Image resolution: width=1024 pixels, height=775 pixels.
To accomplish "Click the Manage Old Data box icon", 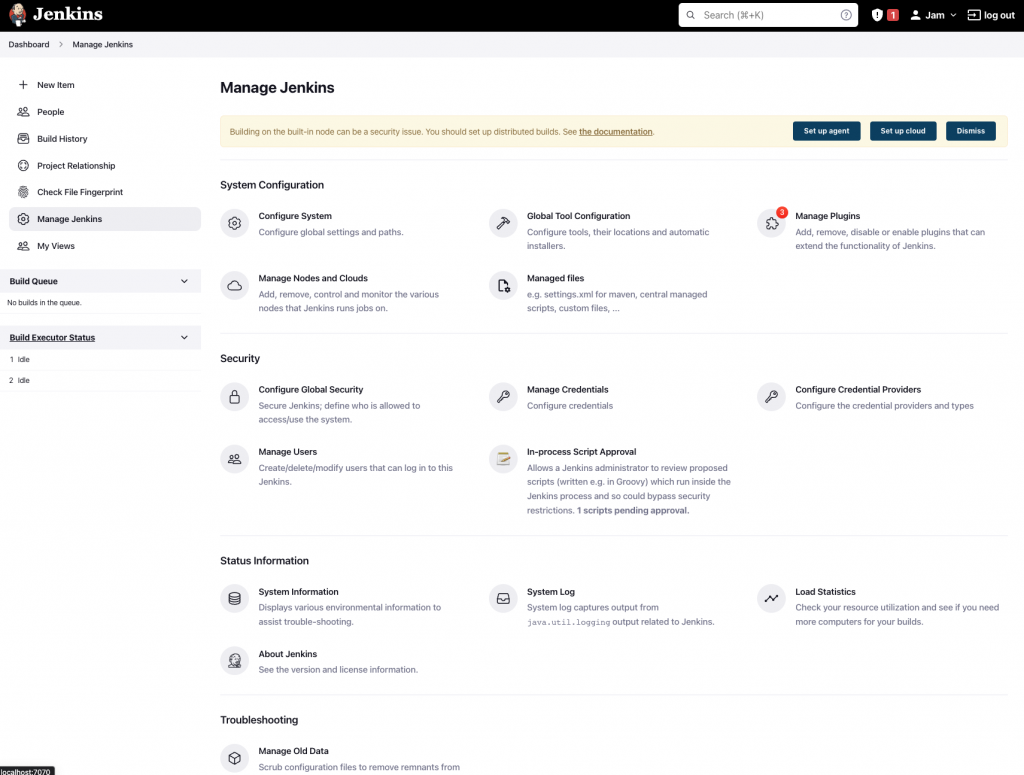I will pos(234,759).
